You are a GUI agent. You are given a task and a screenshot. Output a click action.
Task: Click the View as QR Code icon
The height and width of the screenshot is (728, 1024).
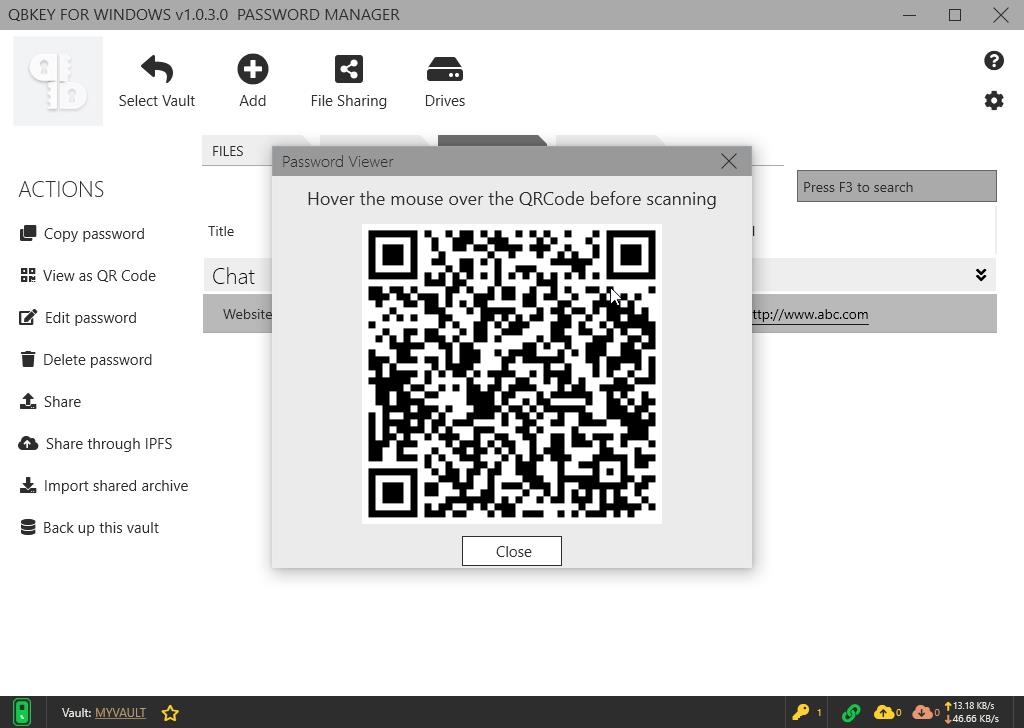[x=28, y=275]
